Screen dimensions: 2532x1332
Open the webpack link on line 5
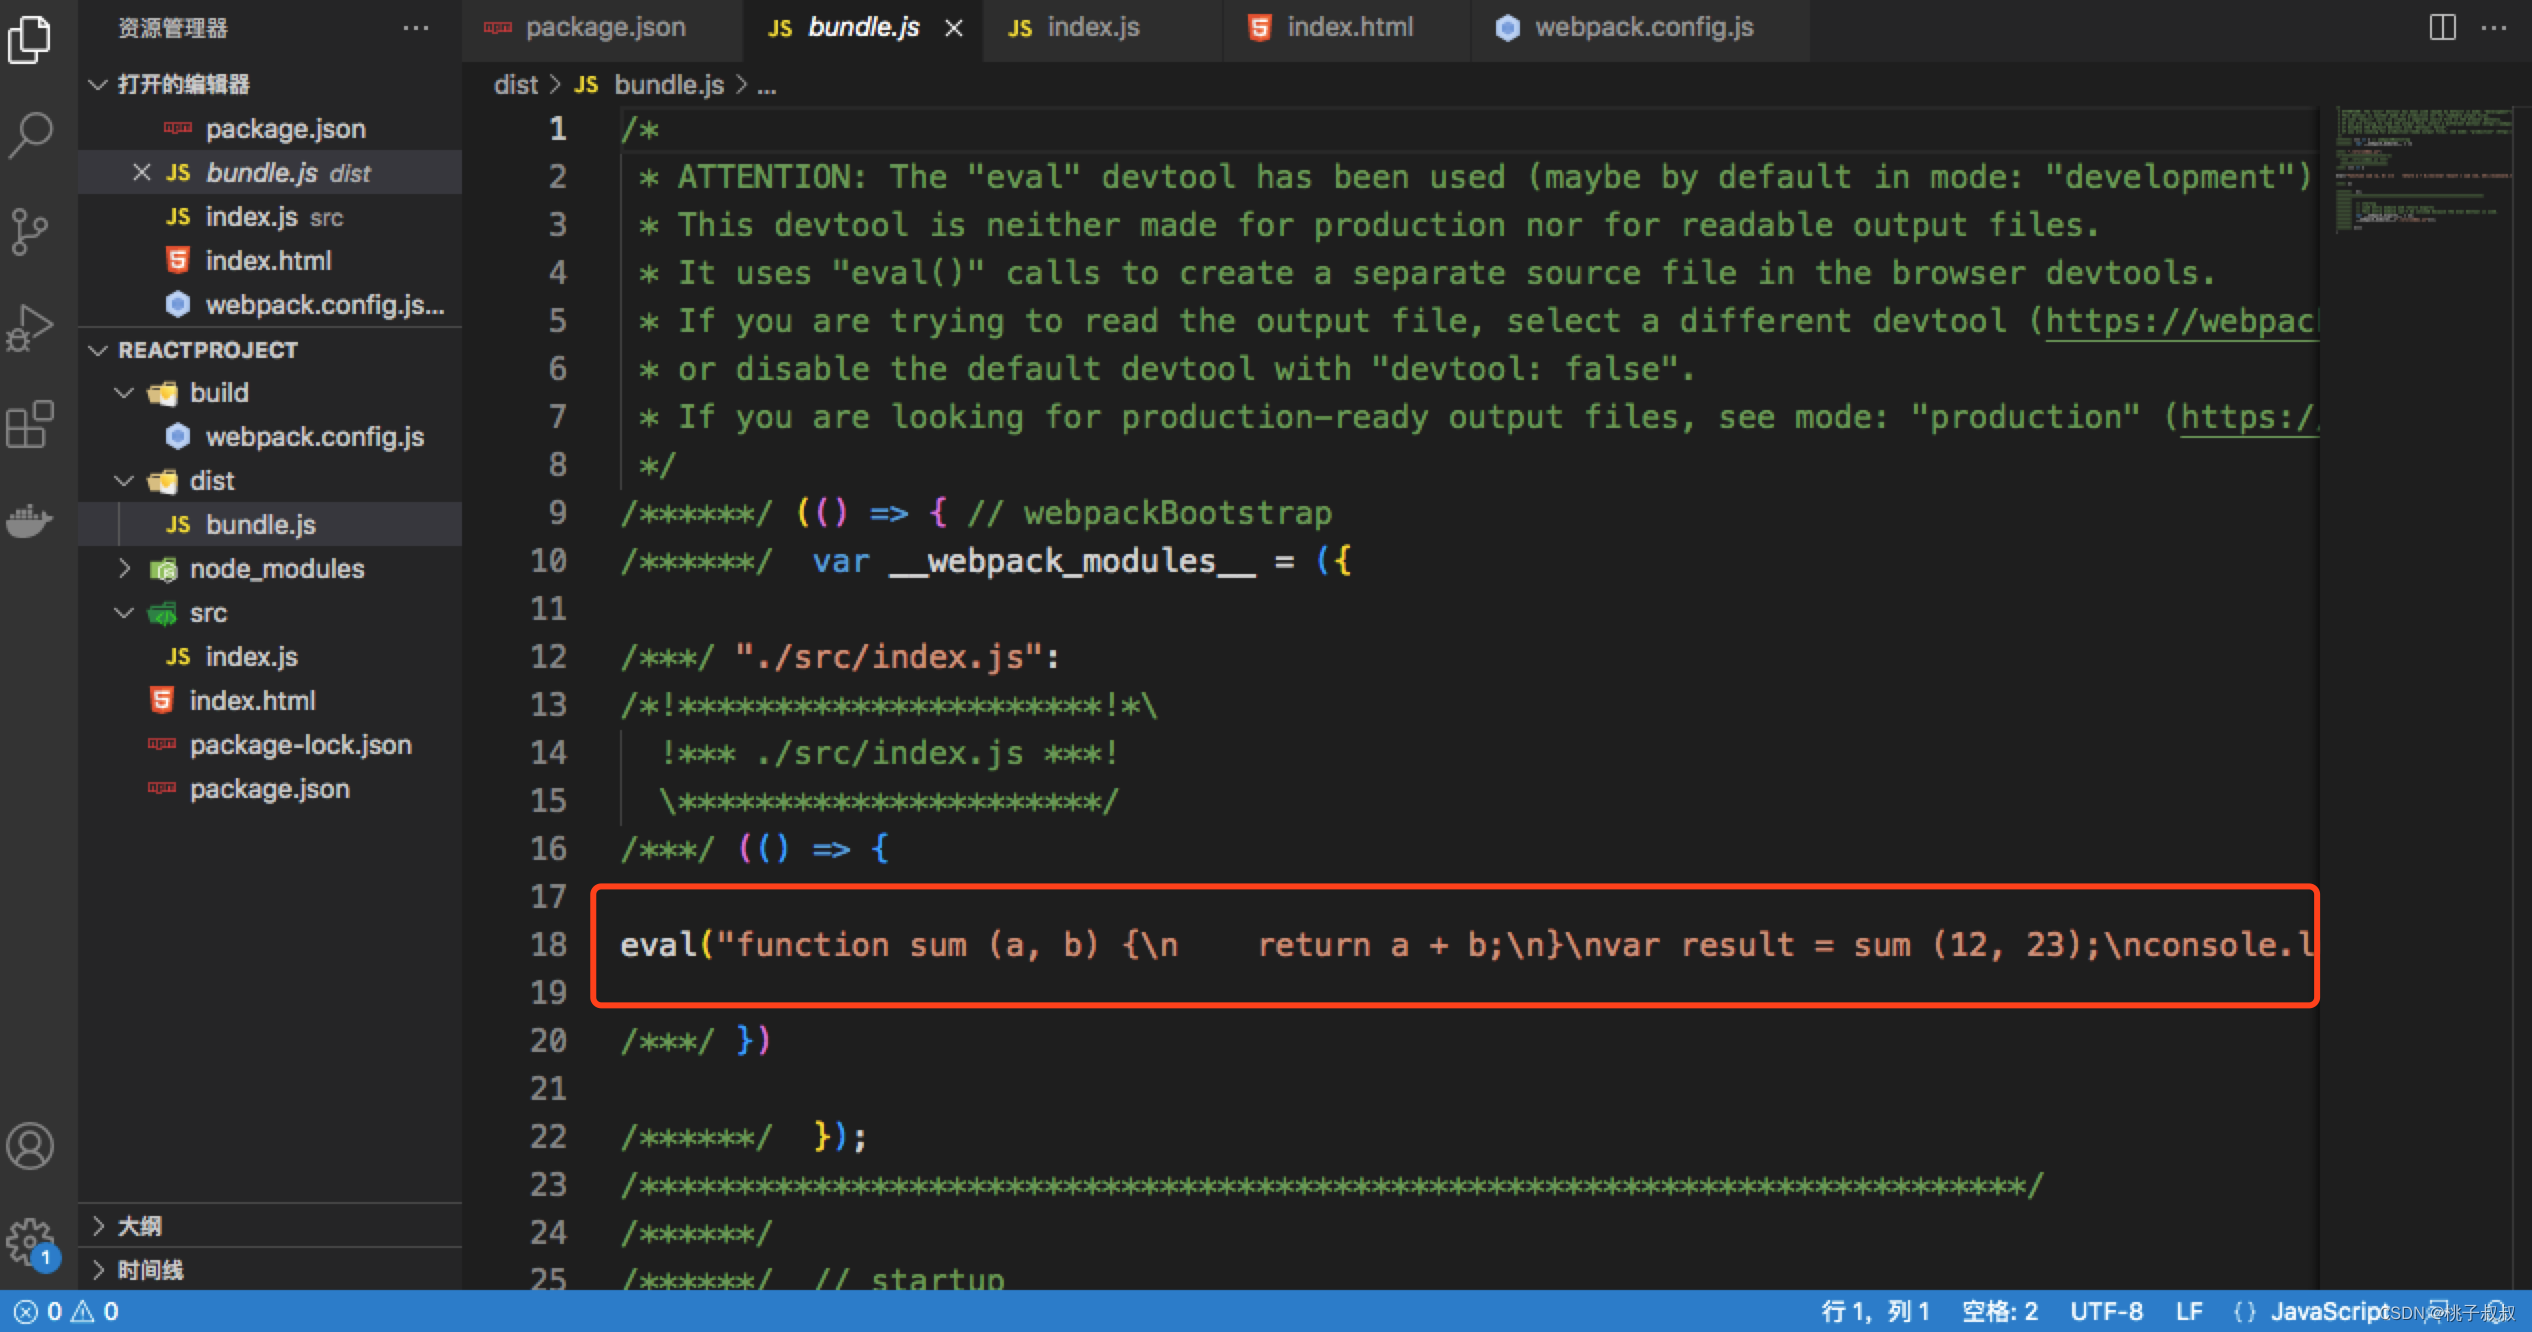[x=2180, y=321]
